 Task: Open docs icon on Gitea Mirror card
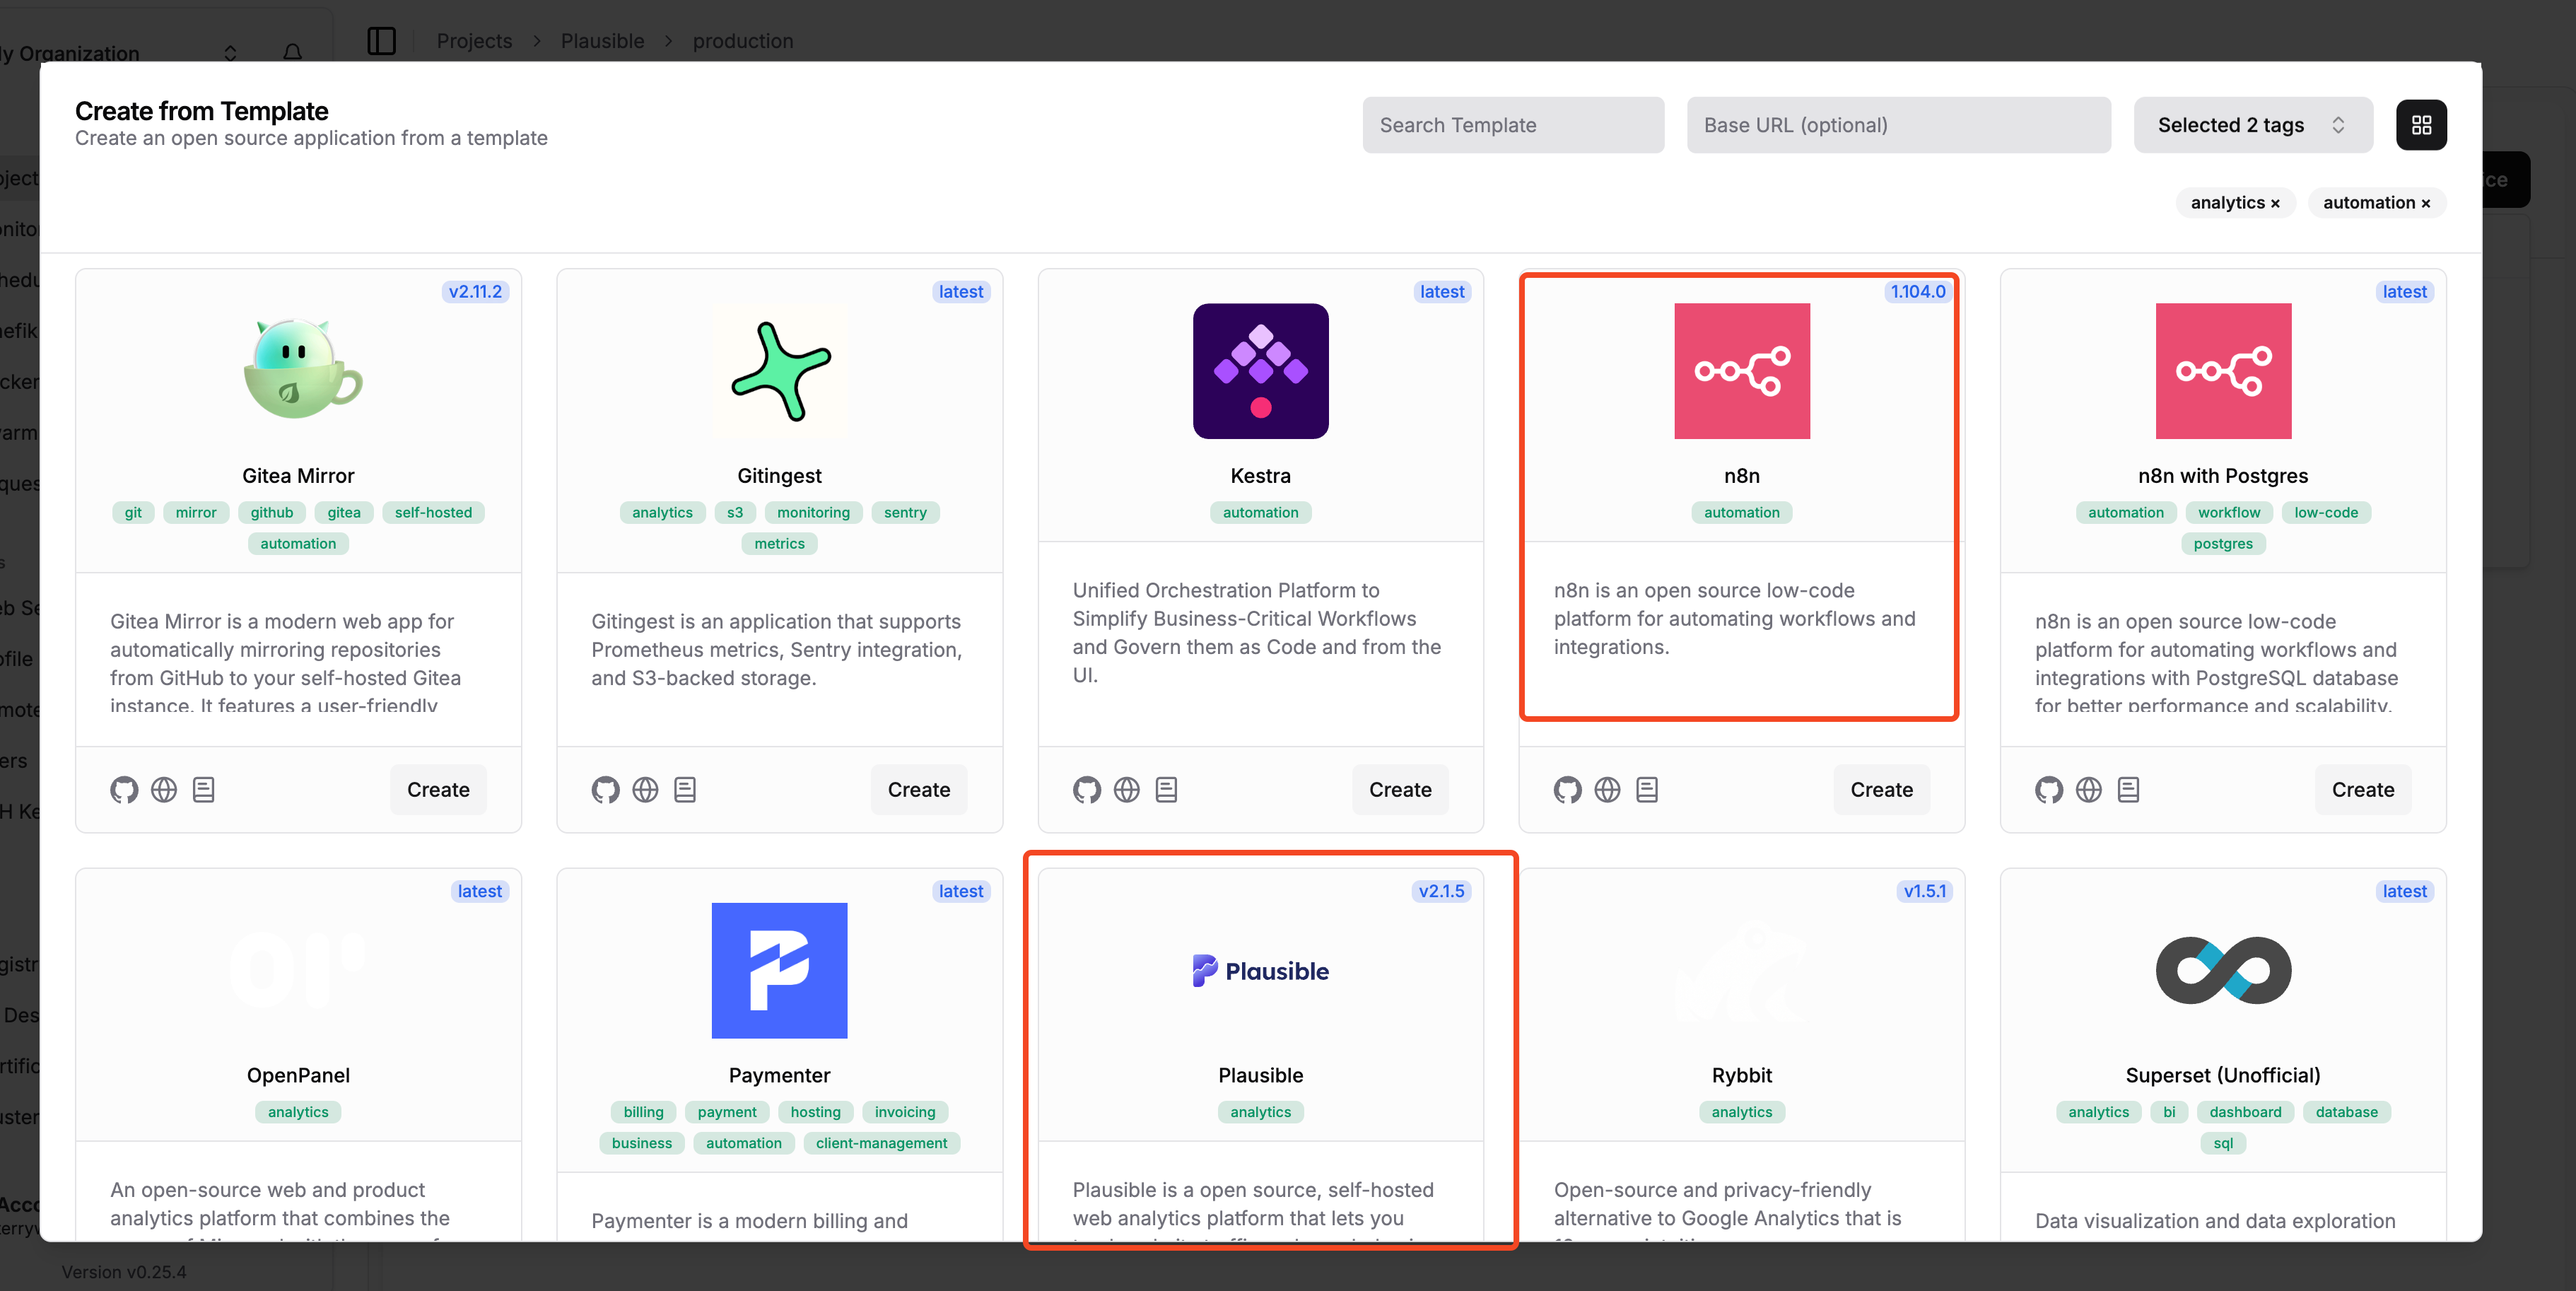204,790
